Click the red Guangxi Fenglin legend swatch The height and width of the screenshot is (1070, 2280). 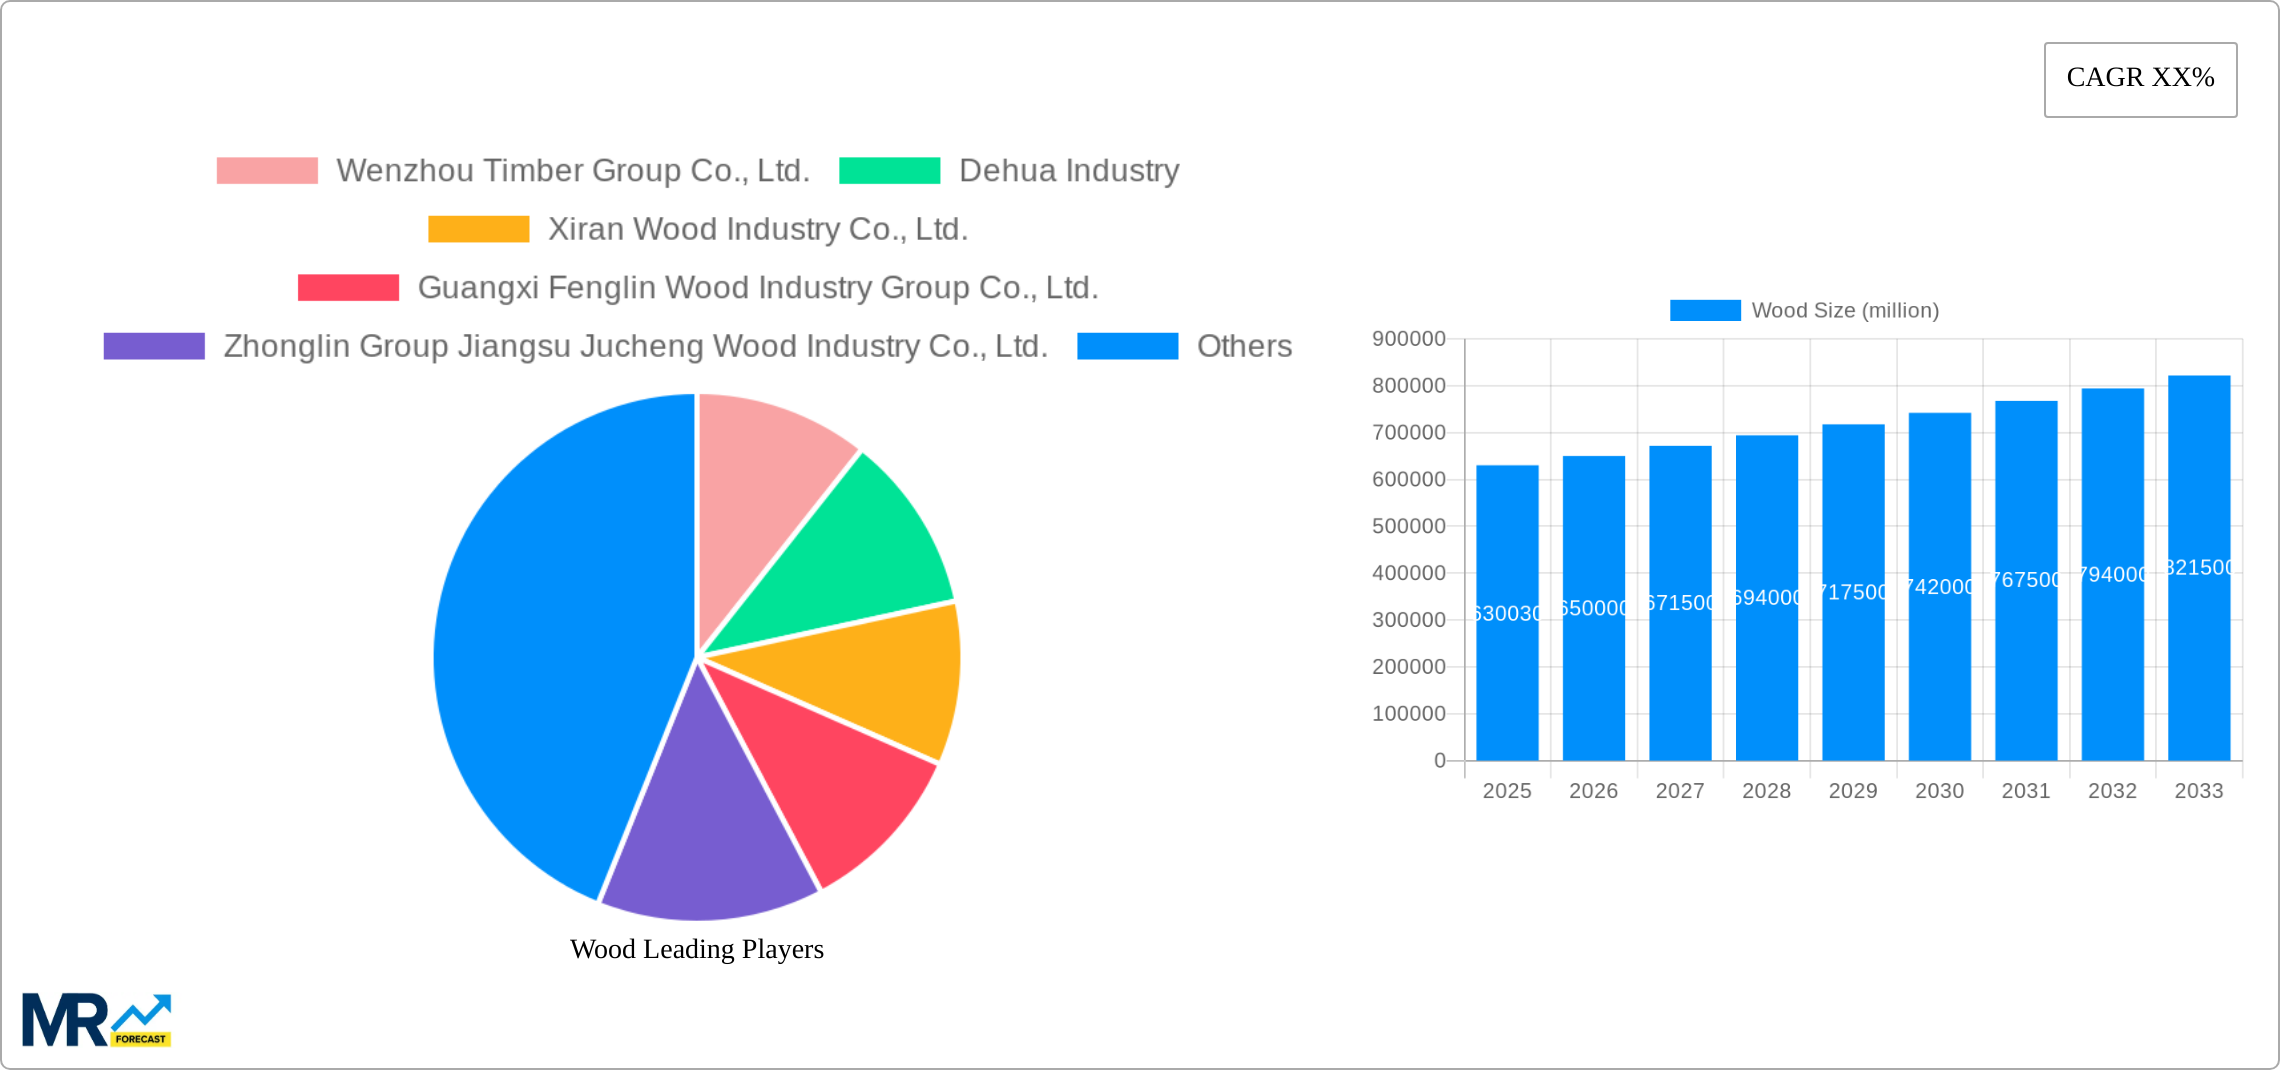tap(347, 288)
